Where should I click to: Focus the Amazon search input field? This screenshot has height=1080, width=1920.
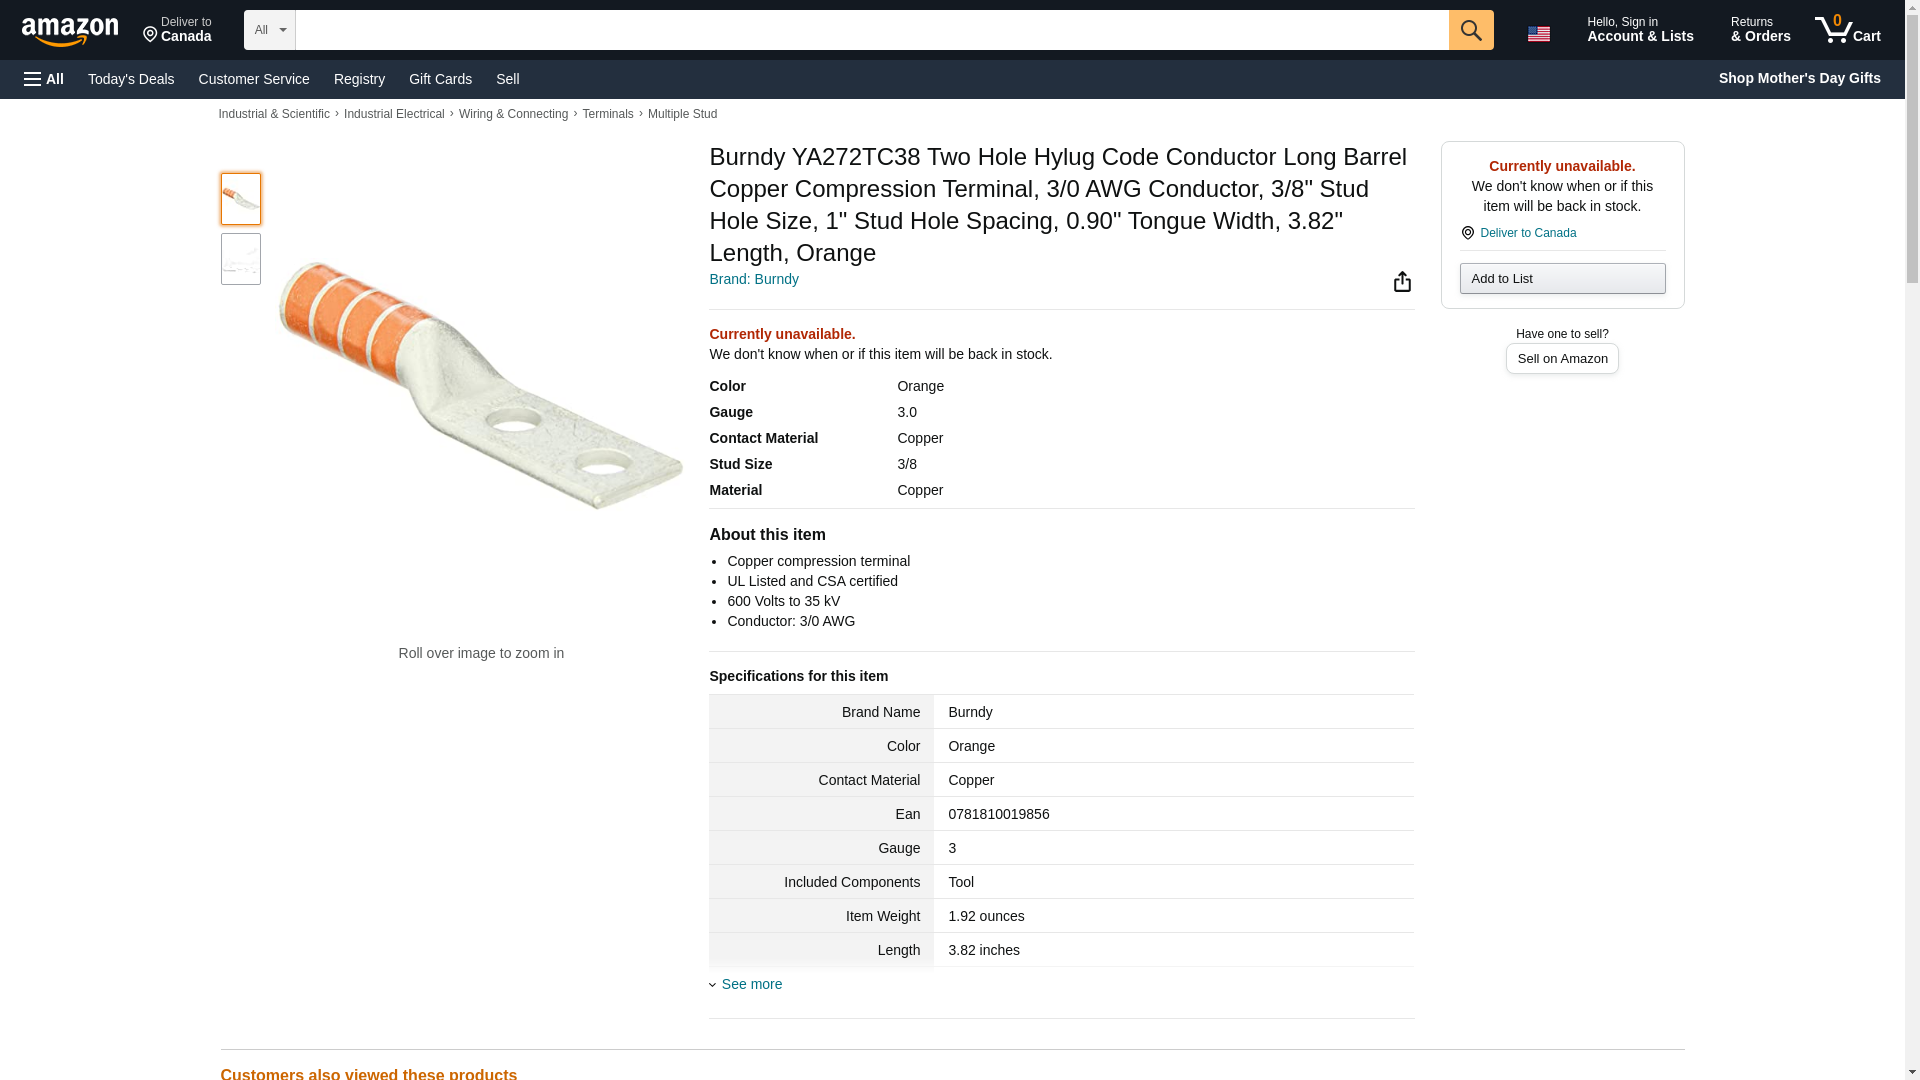click(x=871, y=30)
